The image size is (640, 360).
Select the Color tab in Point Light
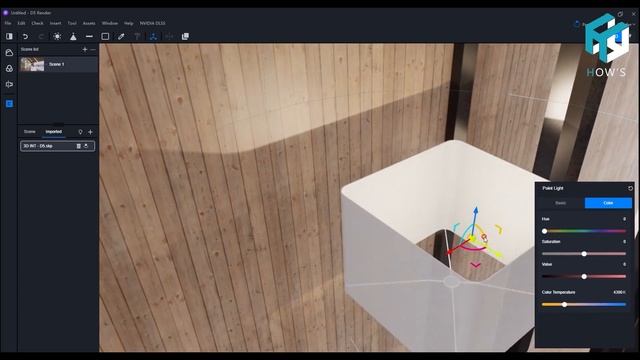coord(608,203)
